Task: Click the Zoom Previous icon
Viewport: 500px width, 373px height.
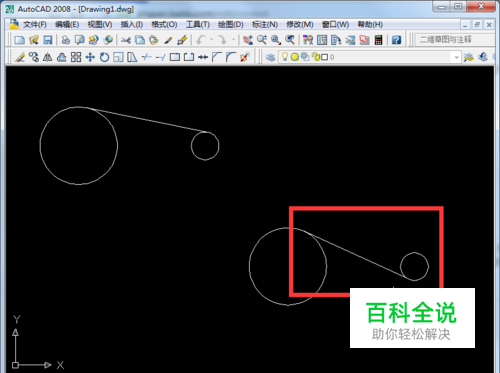Action: (x=290, y=40)
